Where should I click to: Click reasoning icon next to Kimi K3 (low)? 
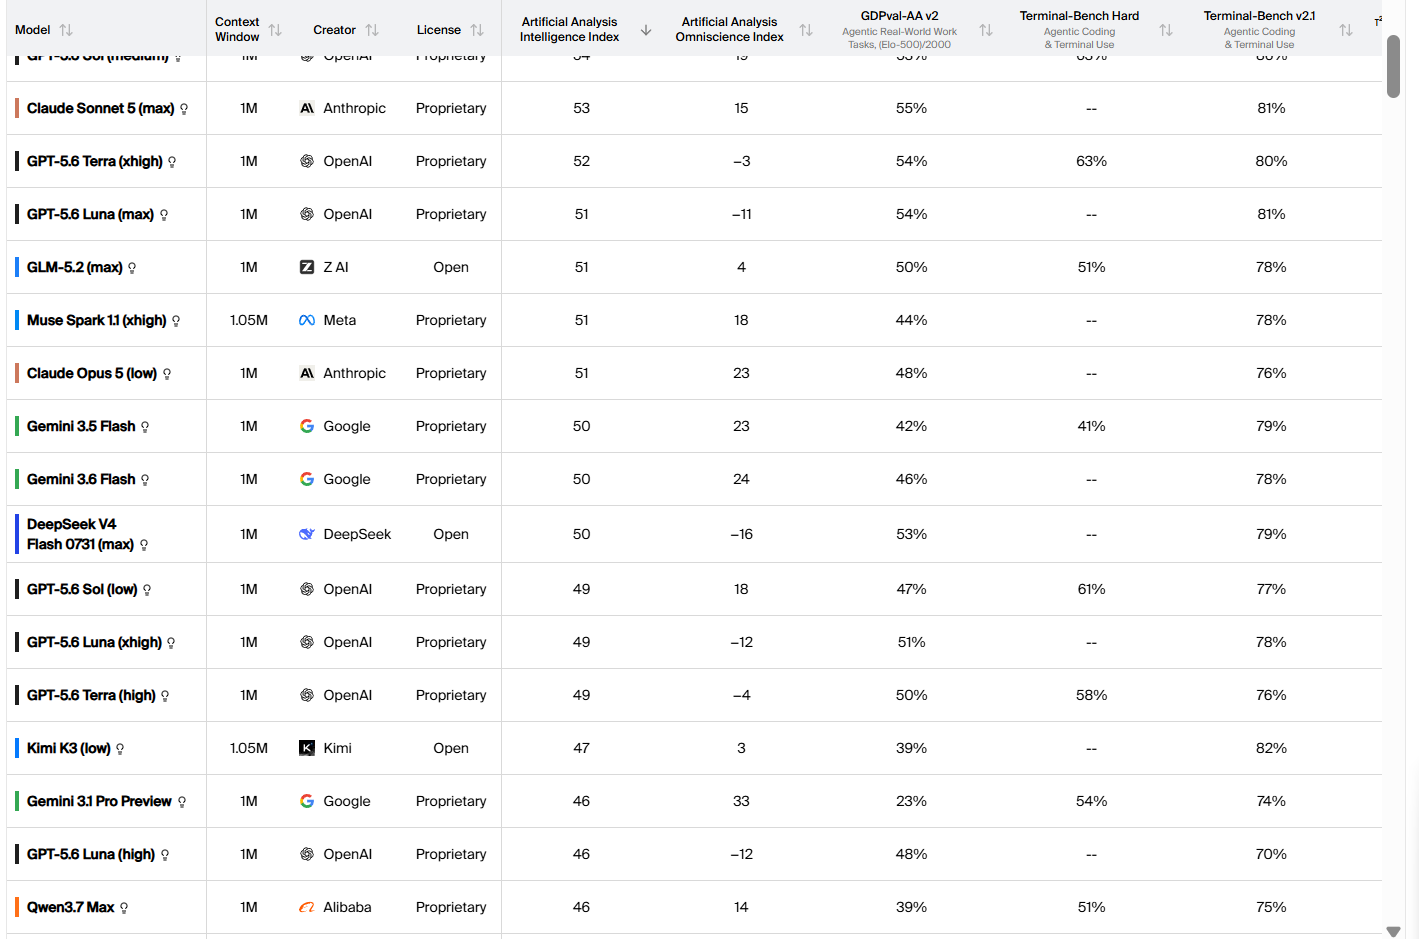point(120,749)
